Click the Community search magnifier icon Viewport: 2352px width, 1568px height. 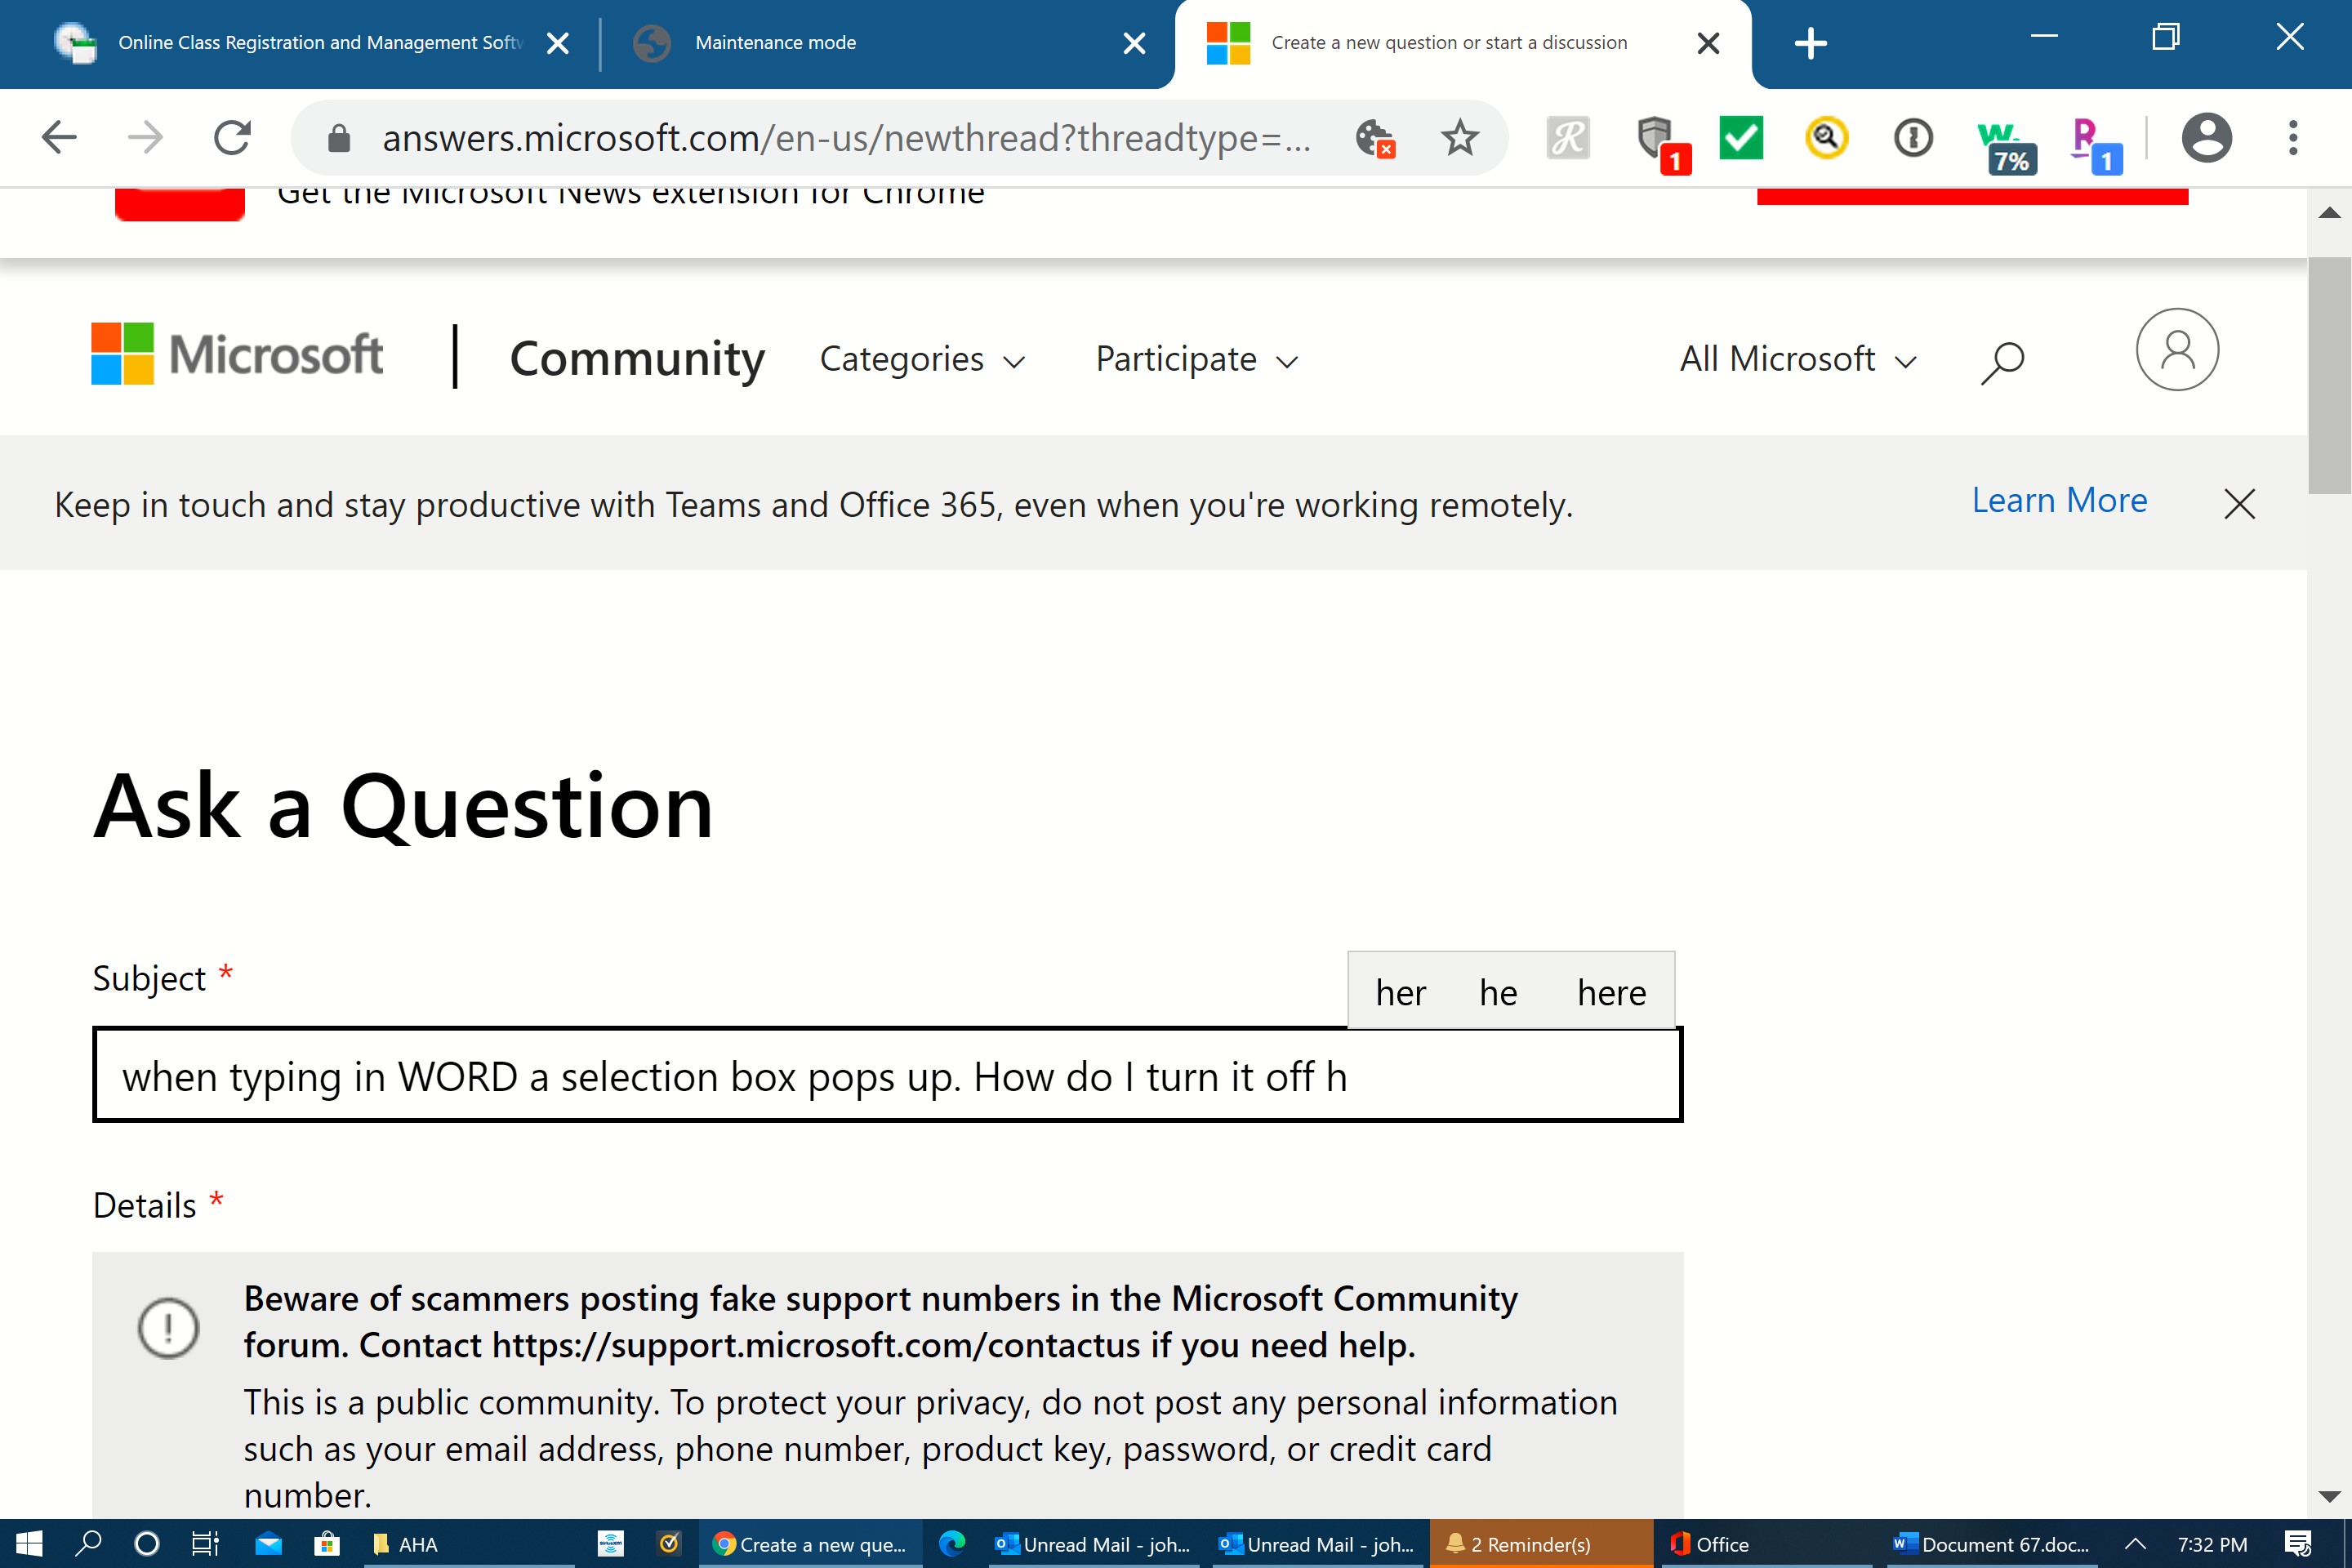tap(2002, 361)
